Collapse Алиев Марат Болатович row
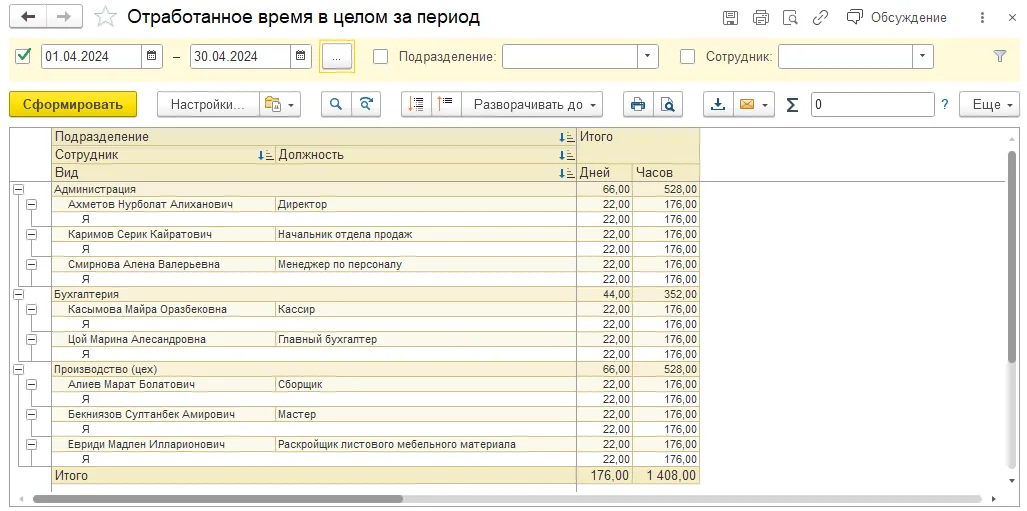The width and height of the screenshot is (1027, 511). pyautogui.click(x=31, y=384)
